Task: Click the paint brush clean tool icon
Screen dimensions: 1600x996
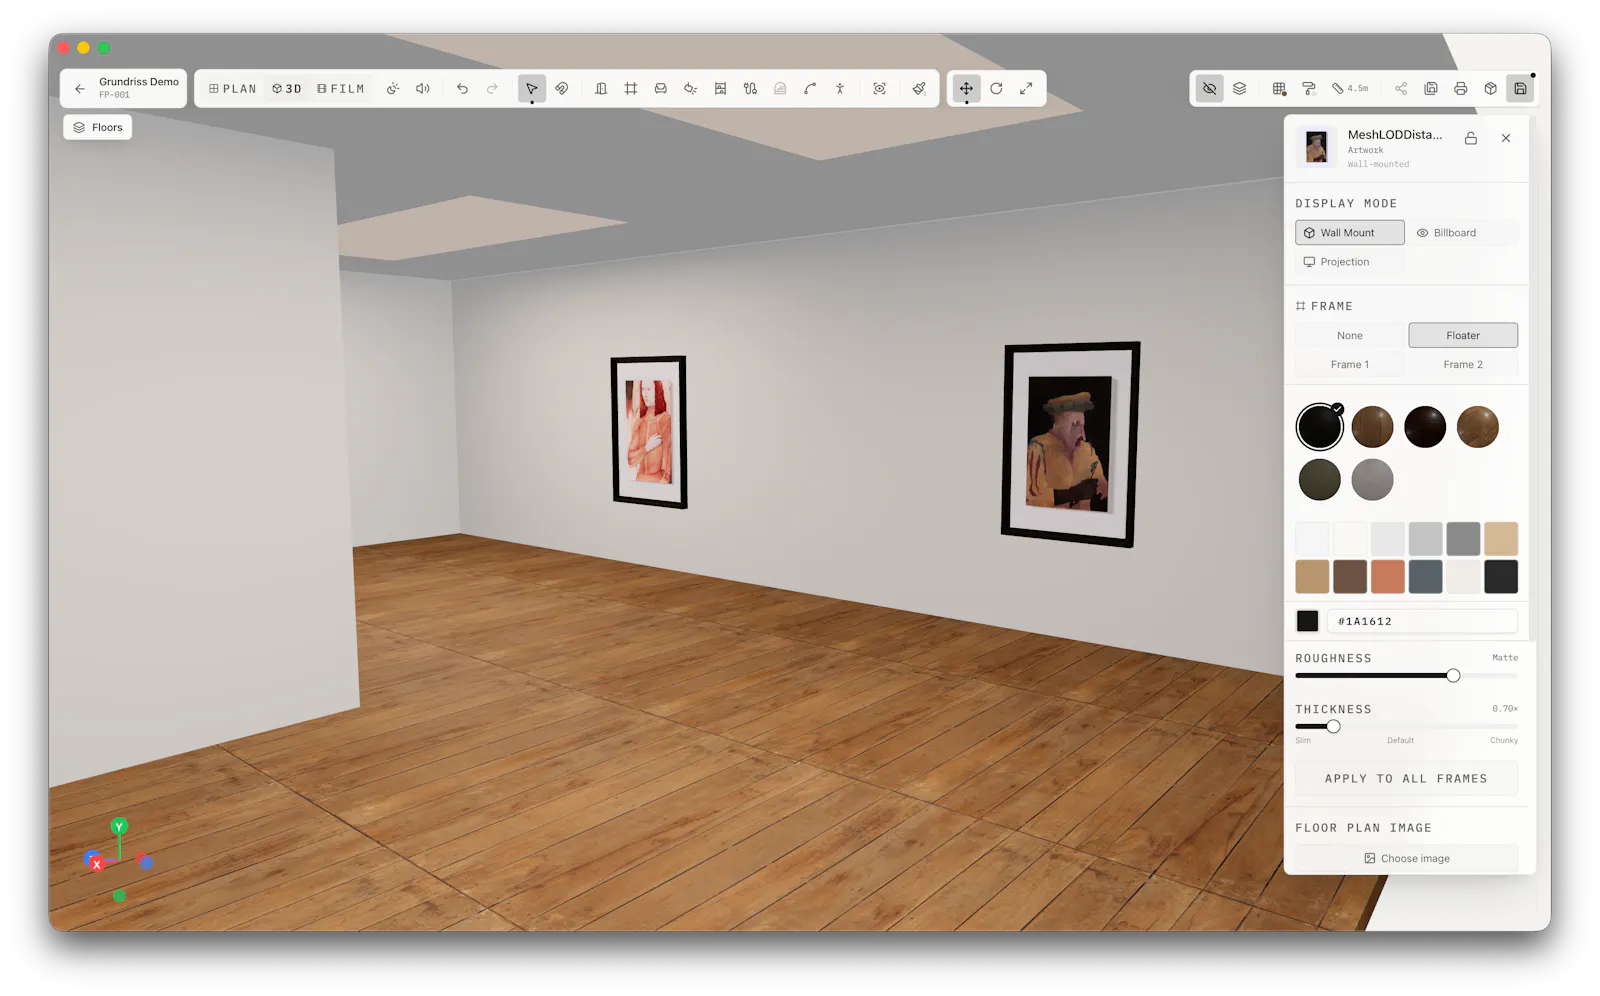Action: tap(919, 89)
